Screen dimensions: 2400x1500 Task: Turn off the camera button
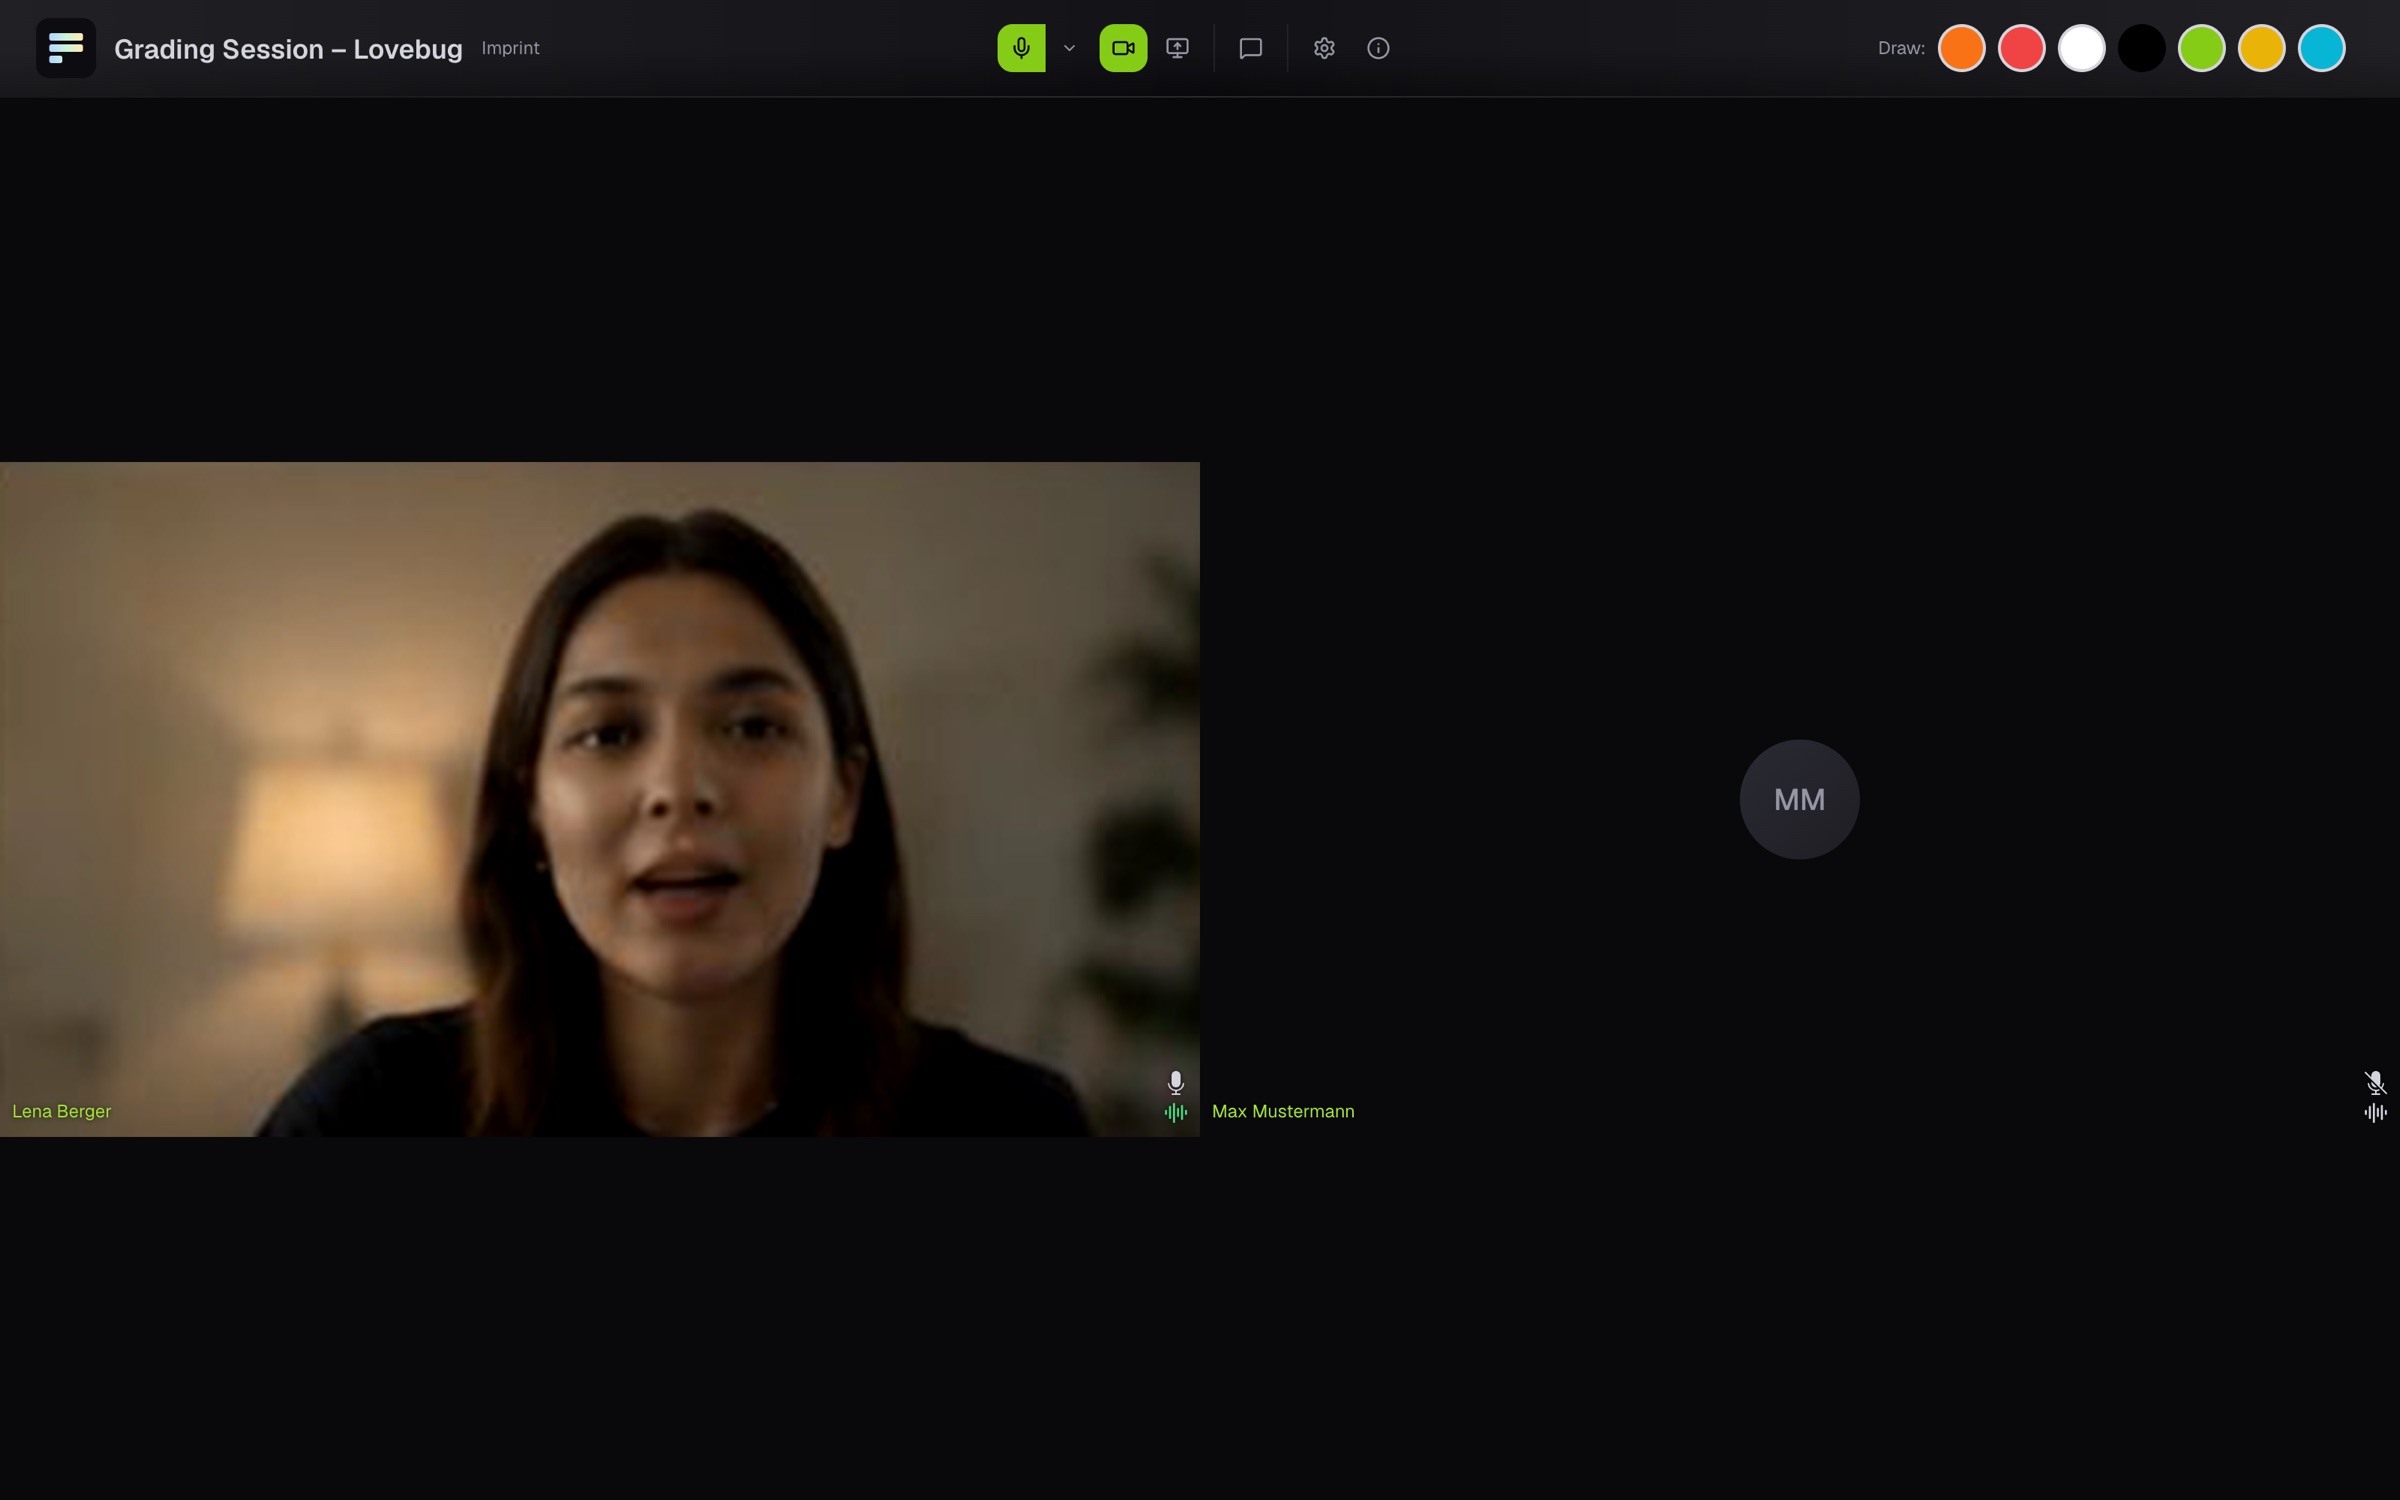pyautogui.click(x=1123, y=48)
